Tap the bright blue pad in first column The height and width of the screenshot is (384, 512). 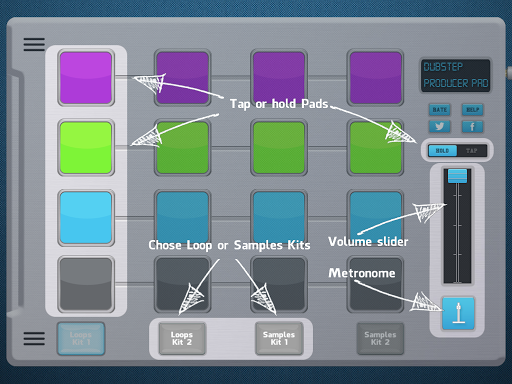coord(86,218)
